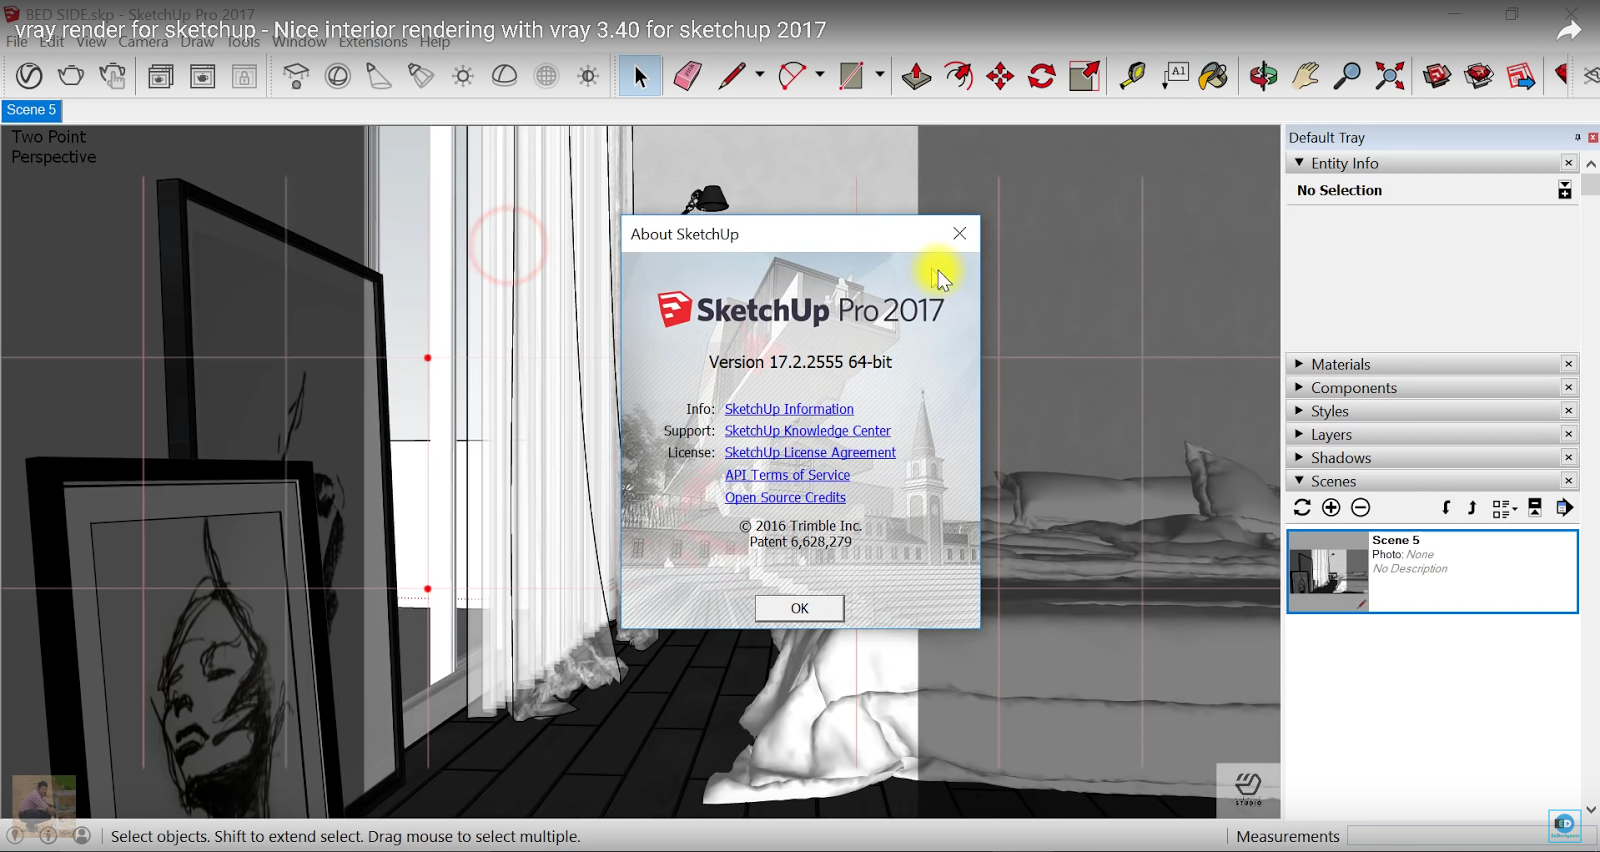The width and height of the screenshot is (1600, 852).
Task: Open API Terms of Service link
Action: (787, 475)
